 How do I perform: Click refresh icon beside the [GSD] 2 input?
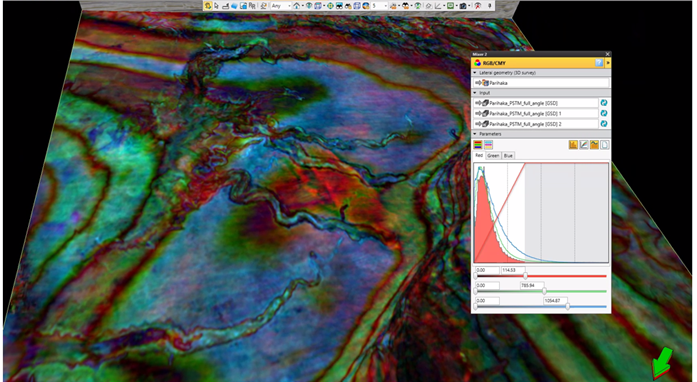[x=604, y=124]
